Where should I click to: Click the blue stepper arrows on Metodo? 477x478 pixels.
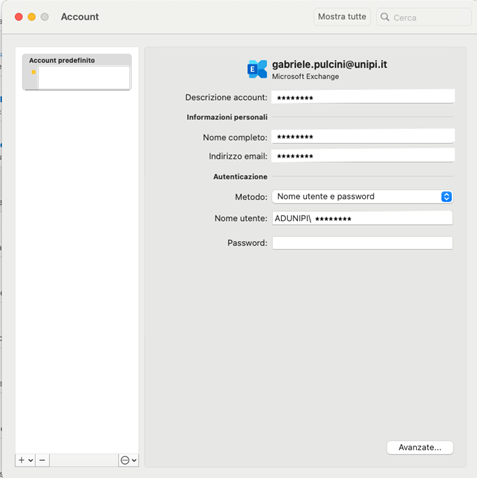pos(446,197)
